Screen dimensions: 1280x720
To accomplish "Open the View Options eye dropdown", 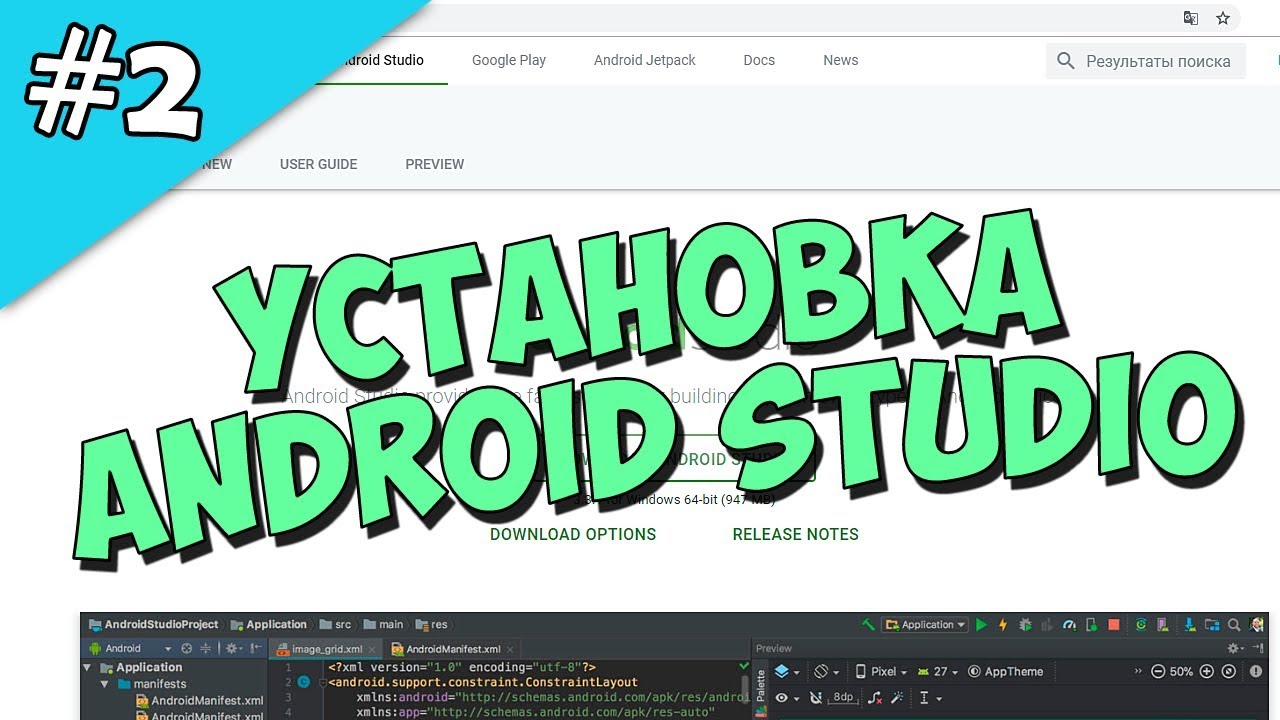I will (x=787, y=698).
